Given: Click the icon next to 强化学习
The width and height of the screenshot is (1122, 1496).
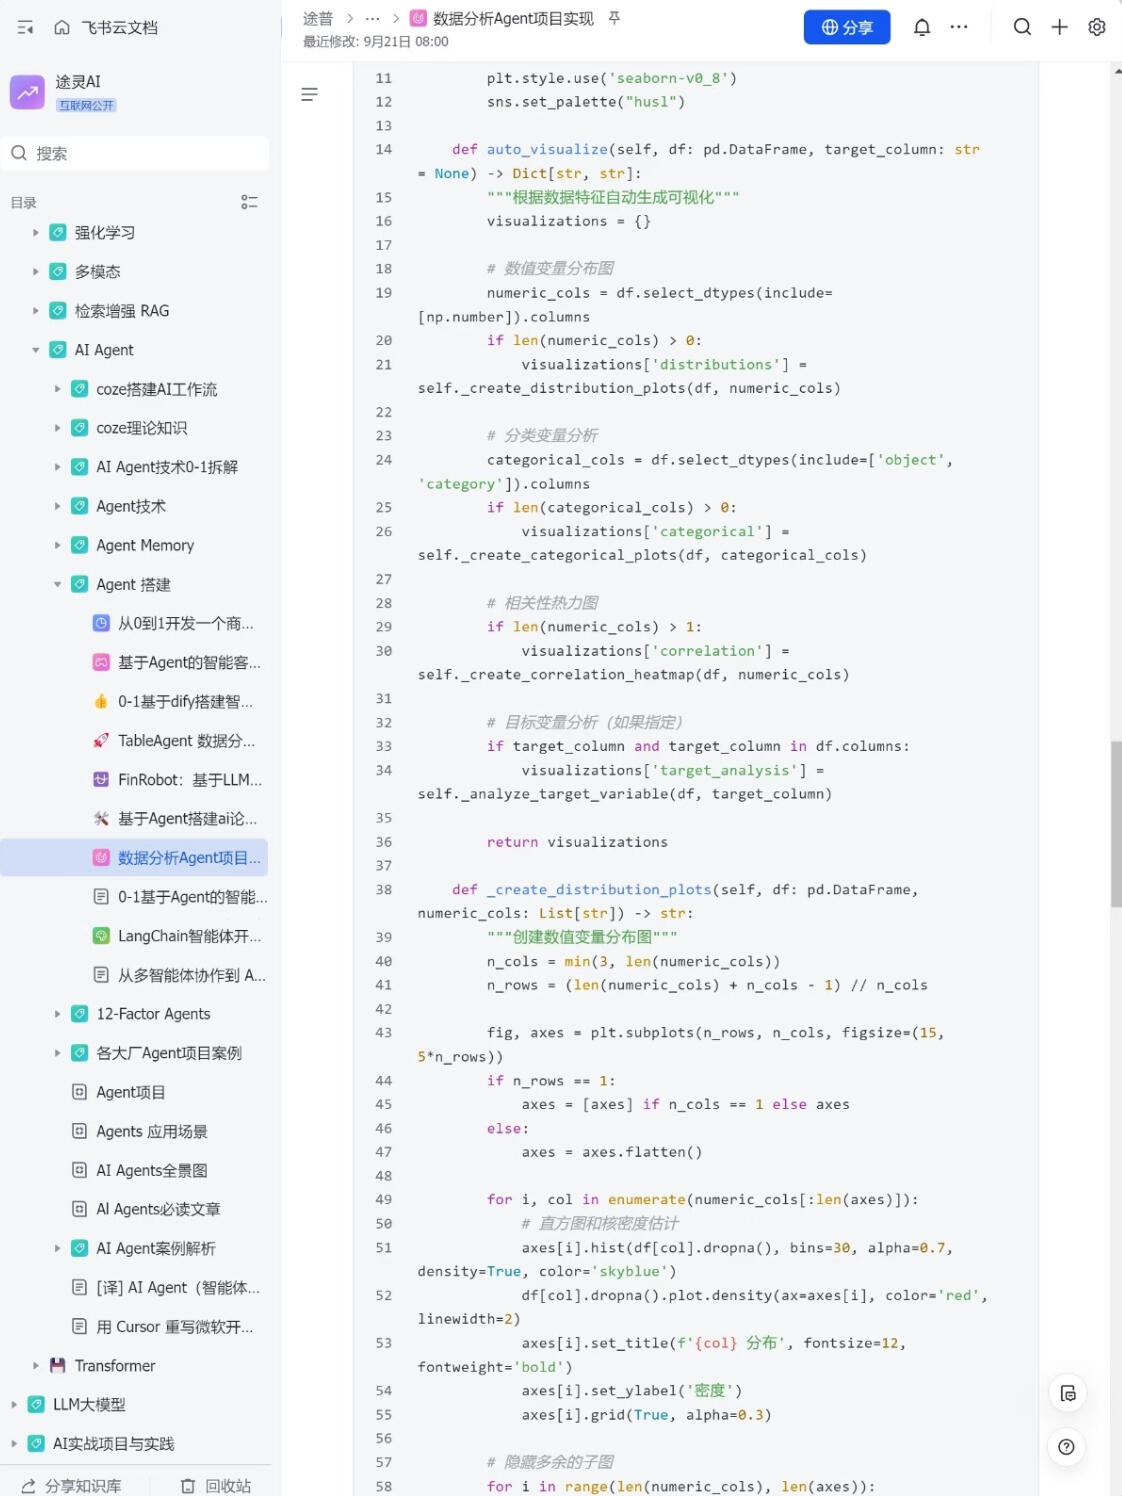Looking at the screenshot, I should (58, 232).
